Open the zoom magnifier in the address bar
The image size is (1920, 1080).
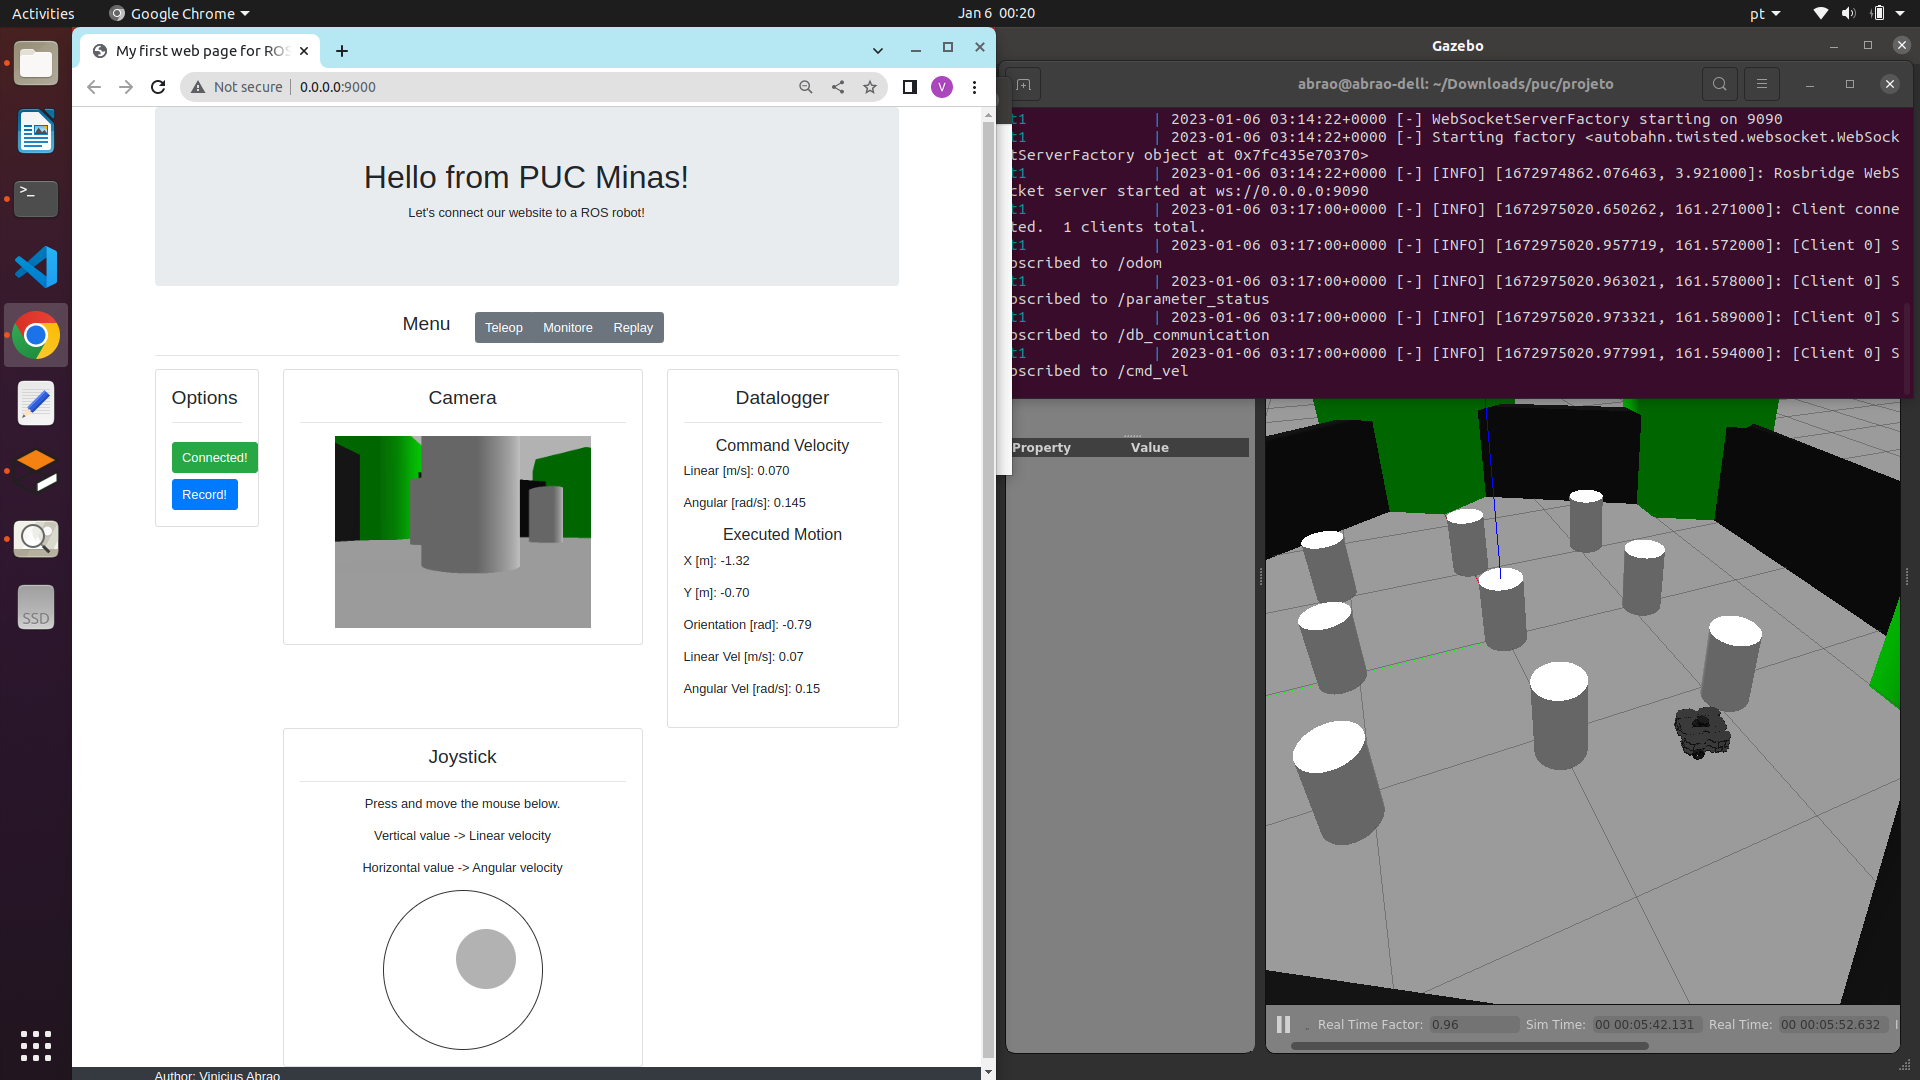point(805,87)
